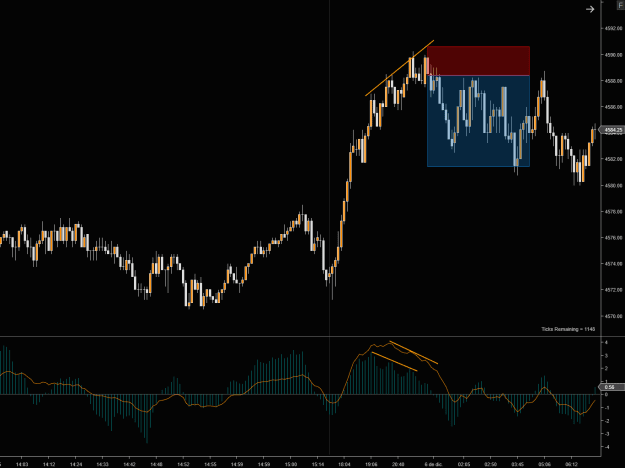Click the 14:24 time axis label
625x468 pixels.
[x=76, y=464]
